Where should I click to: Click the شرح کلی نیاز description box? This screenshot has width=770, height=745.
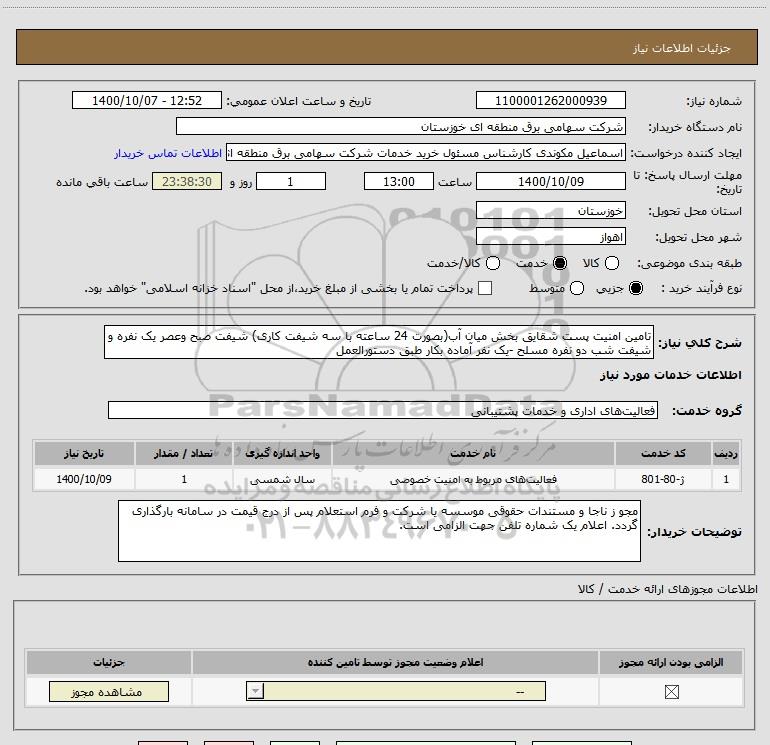pyautogui.click(x=379, y=342)
